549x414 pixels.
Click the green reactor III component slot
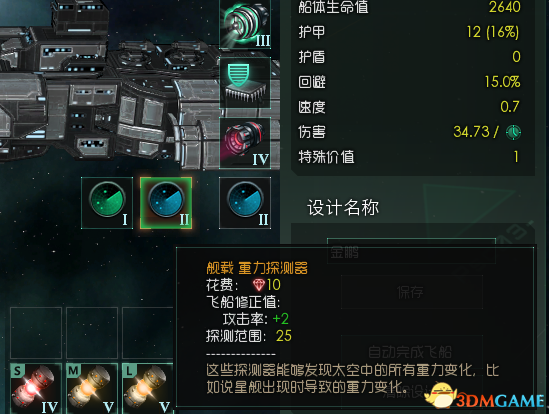[245, 24]
